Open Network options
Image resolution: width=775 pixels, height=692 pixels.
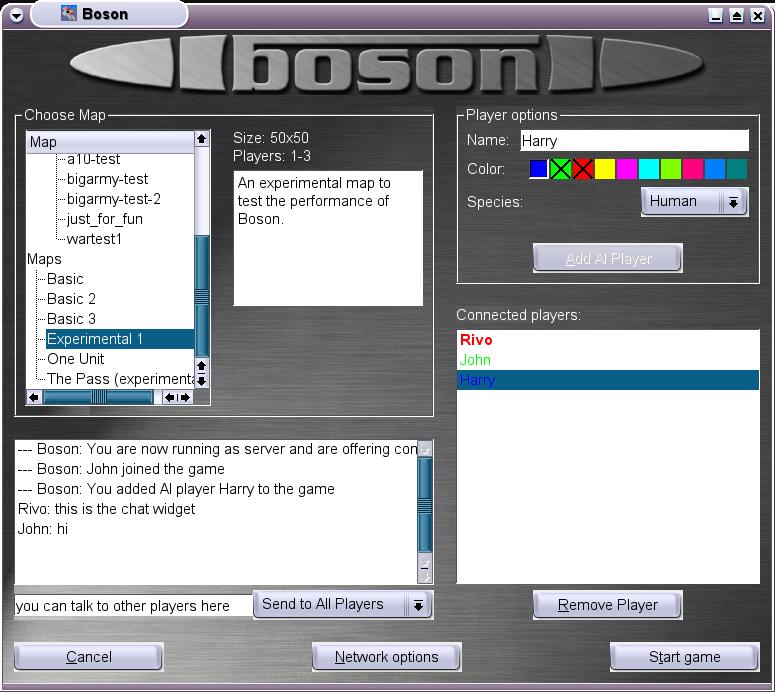[x=387, y=657]
